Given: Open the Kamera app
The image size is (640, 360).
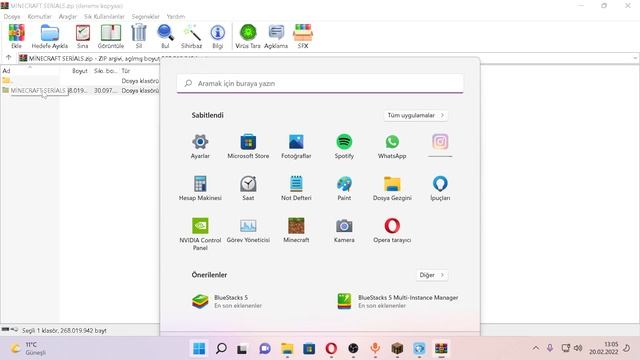Looking at the screenshot, I should coord(344,230).
